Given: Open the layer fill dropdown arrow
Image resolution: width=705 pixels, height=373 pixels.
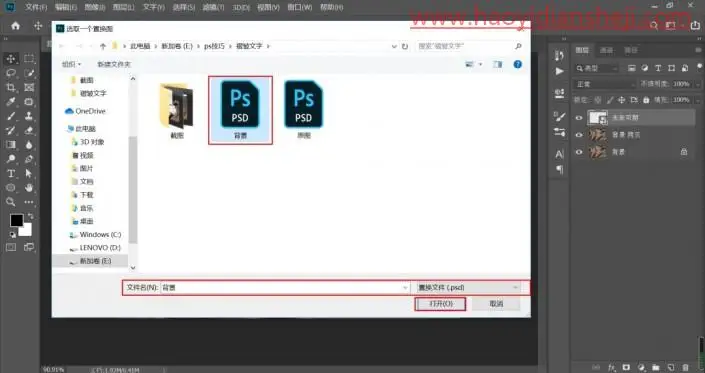Looking at the screenshot, I should (x=697, y=100).
